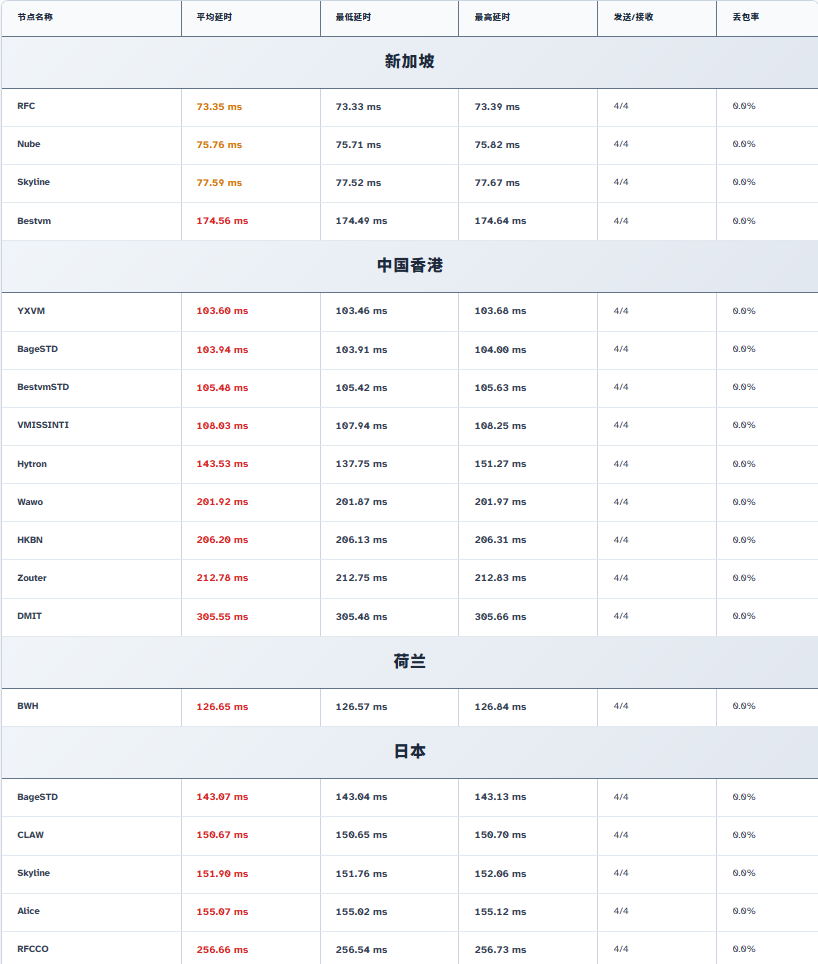Click the 节点名称 column header
Screen dimensions: 818x964
35,17
